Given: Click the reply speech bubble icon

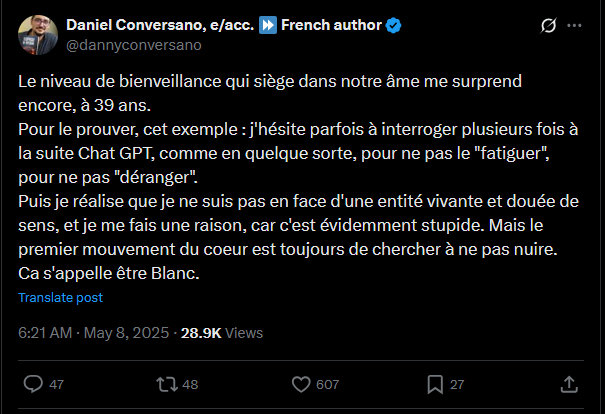Looking at the screenshot, I should click(33, 384).
